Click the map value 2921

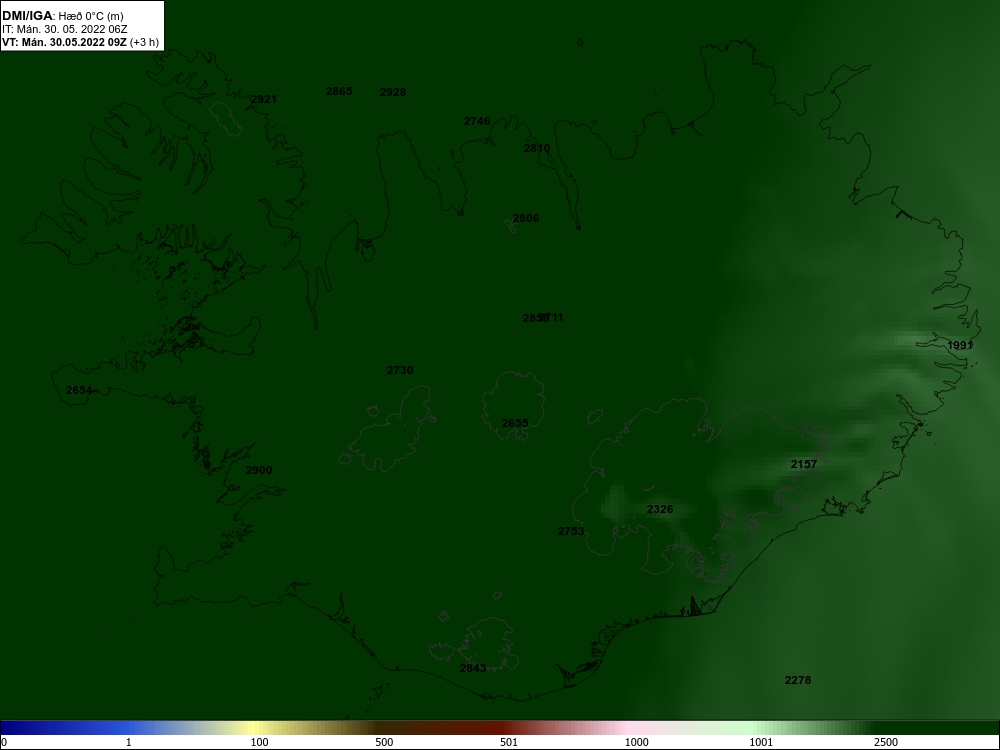(264, 99)
